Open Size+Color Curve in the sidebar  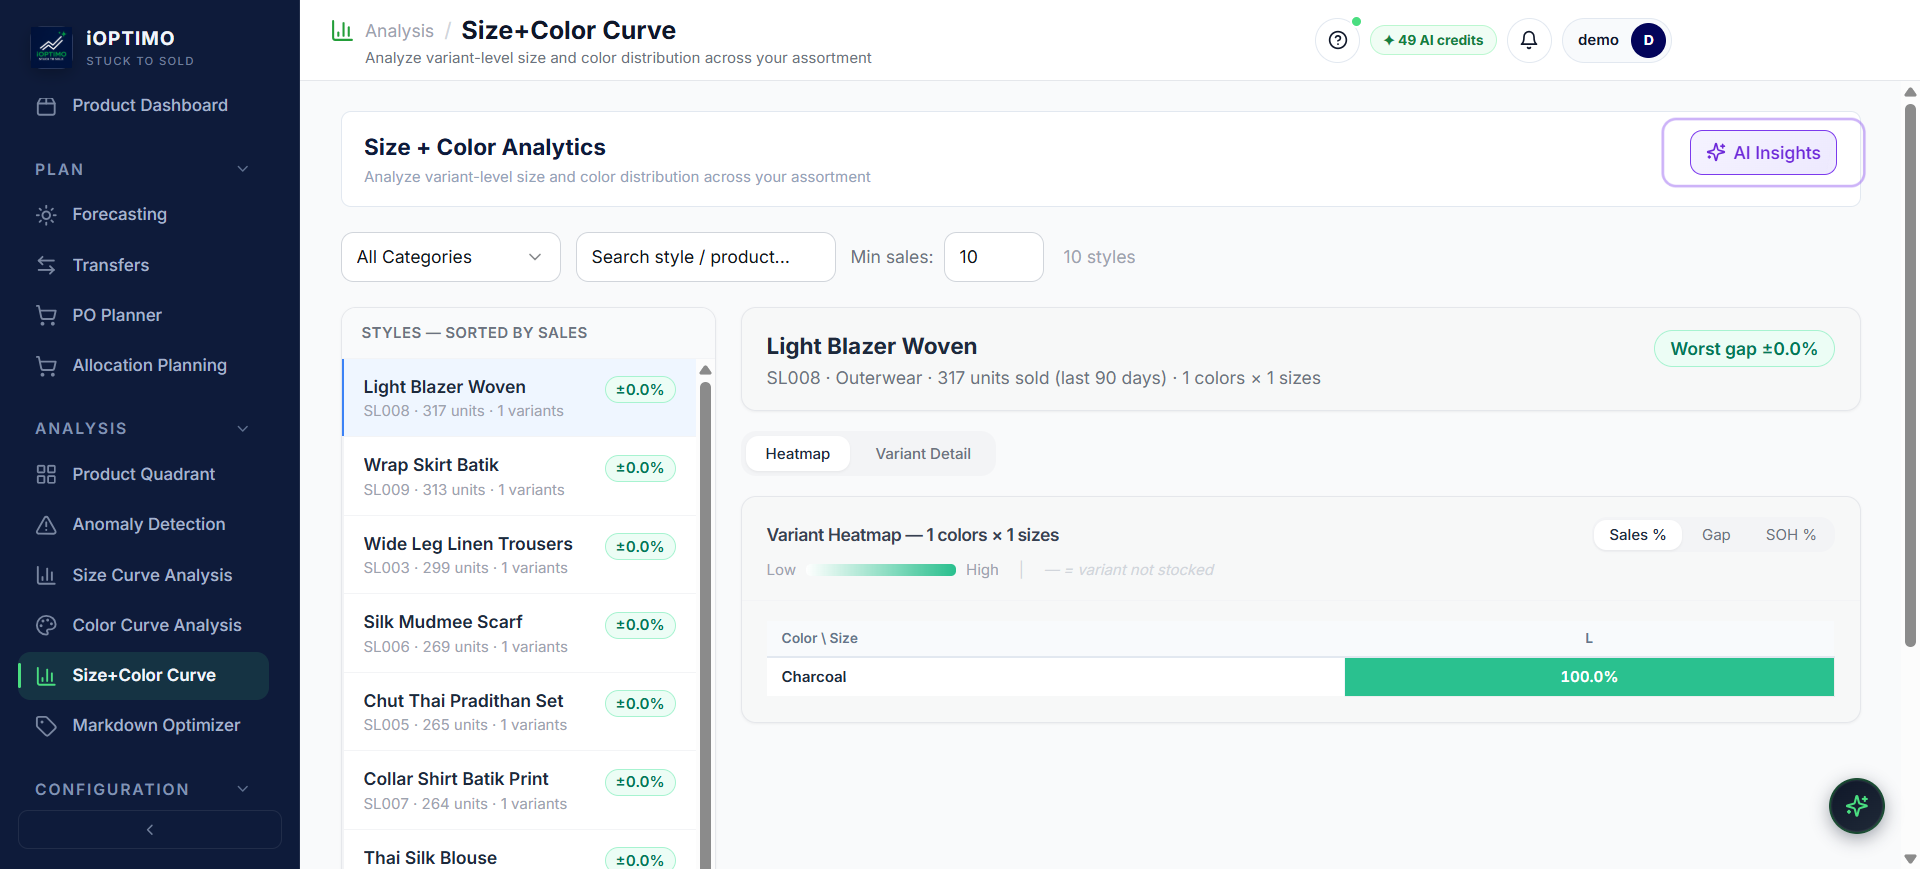click(x=144, y=676)
